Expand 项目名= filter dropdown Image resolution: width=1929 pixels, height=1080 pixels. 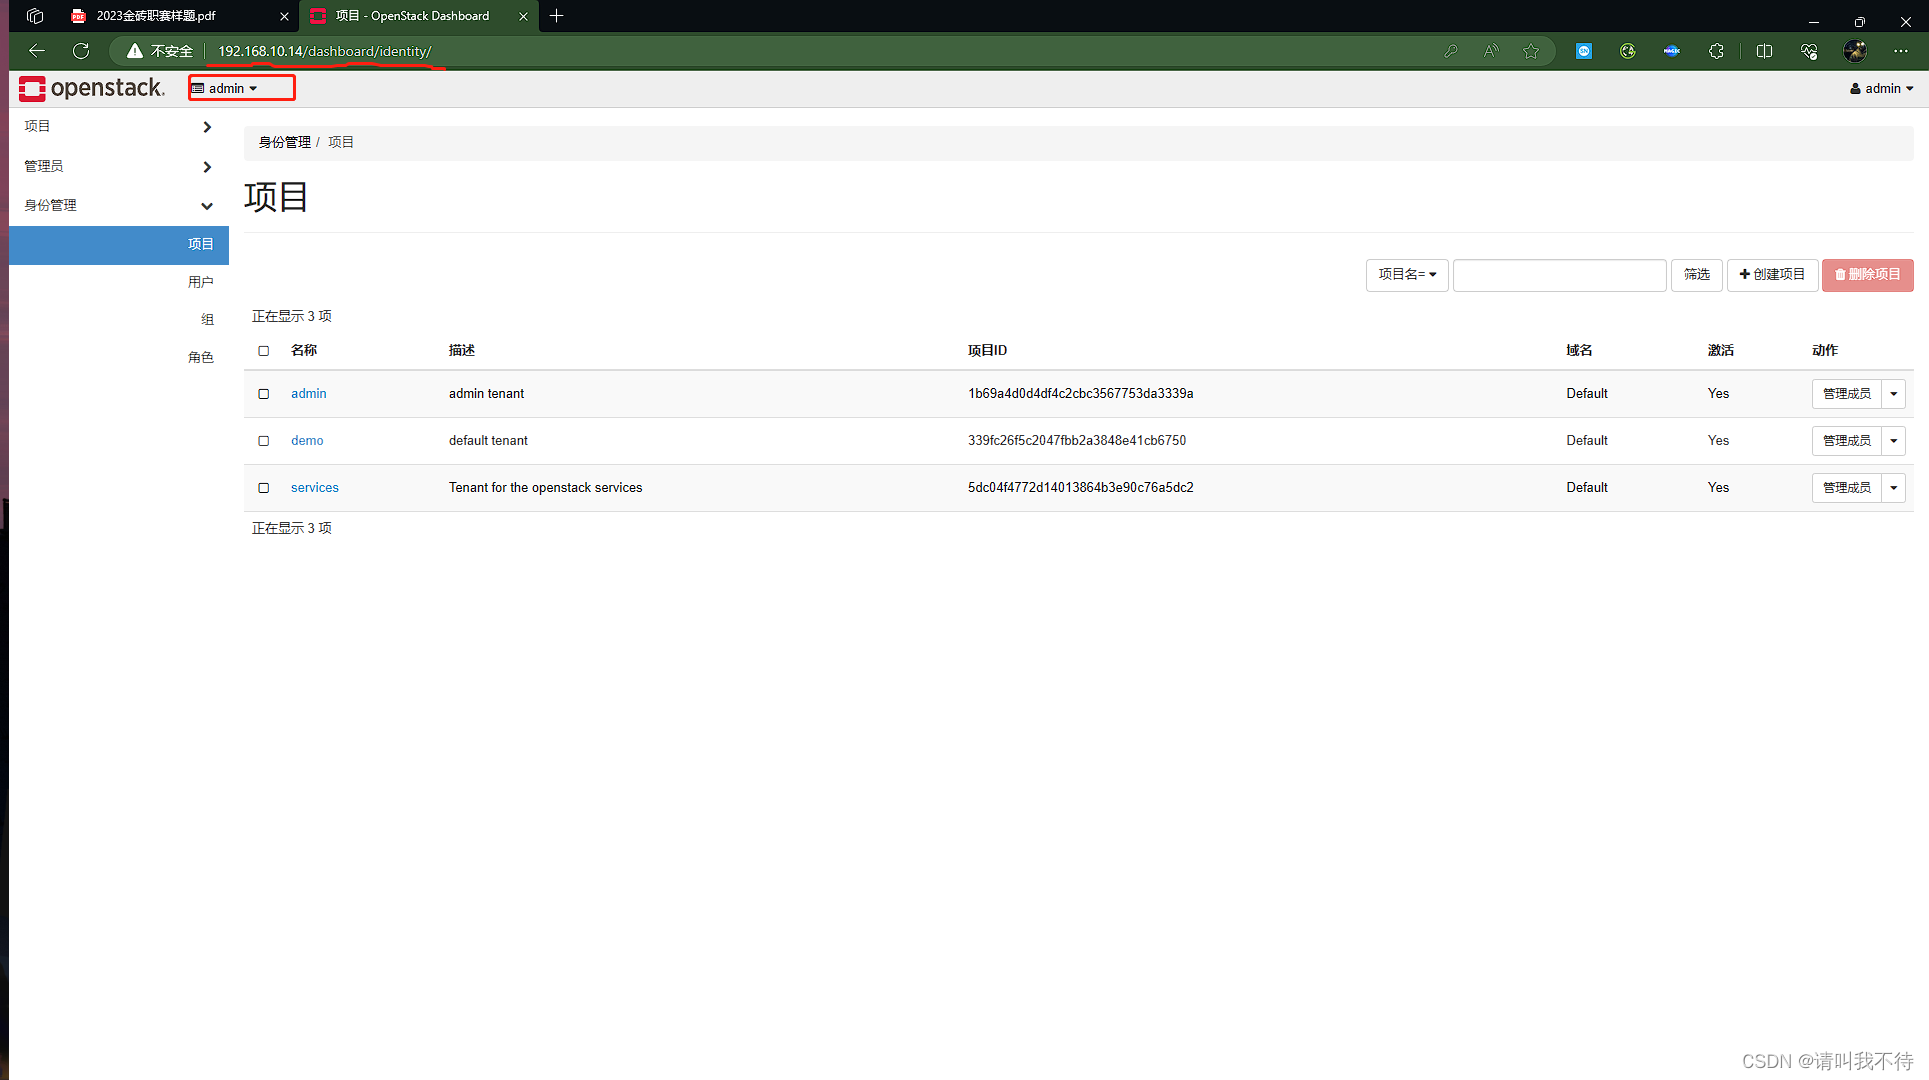1406,275
